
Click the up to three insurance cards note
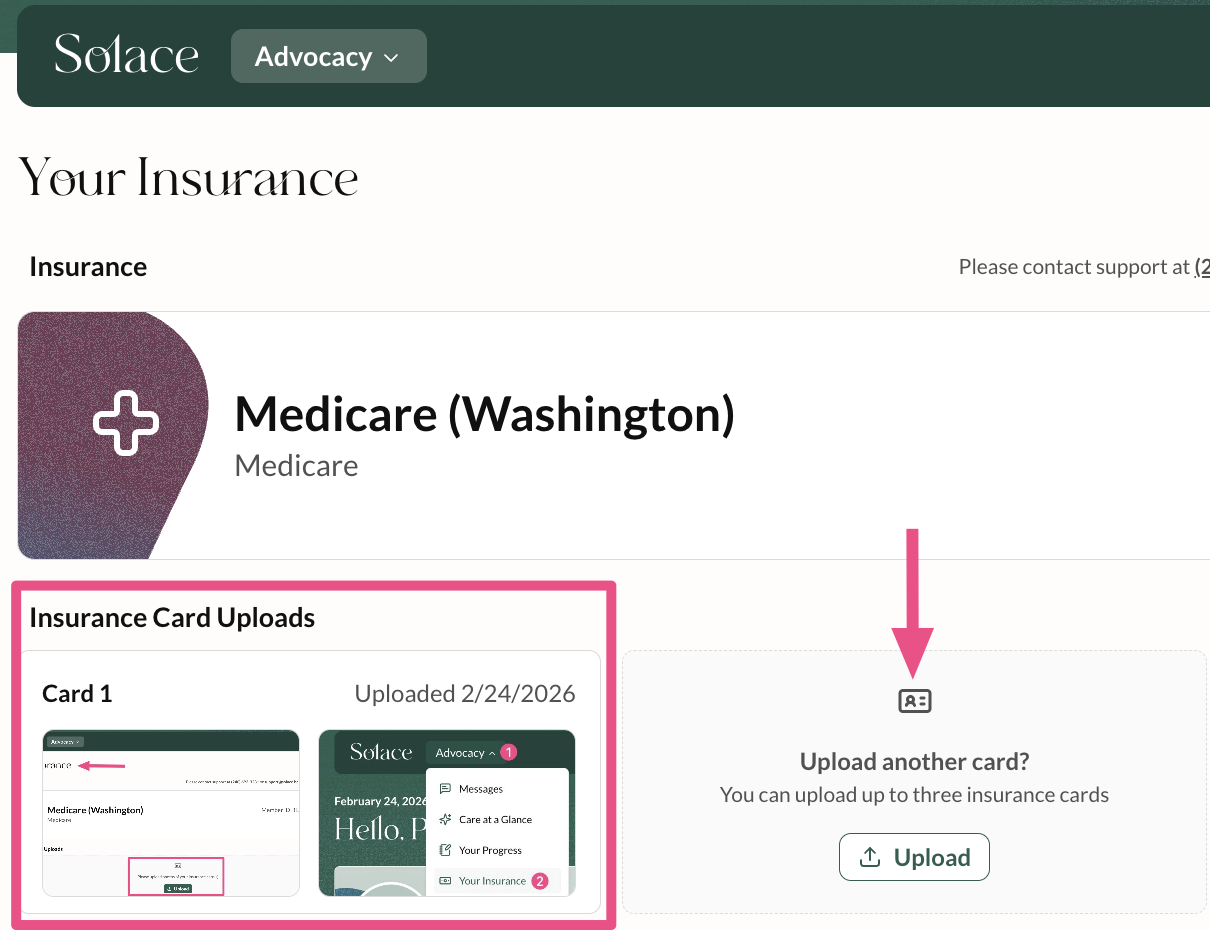point(914,796)
